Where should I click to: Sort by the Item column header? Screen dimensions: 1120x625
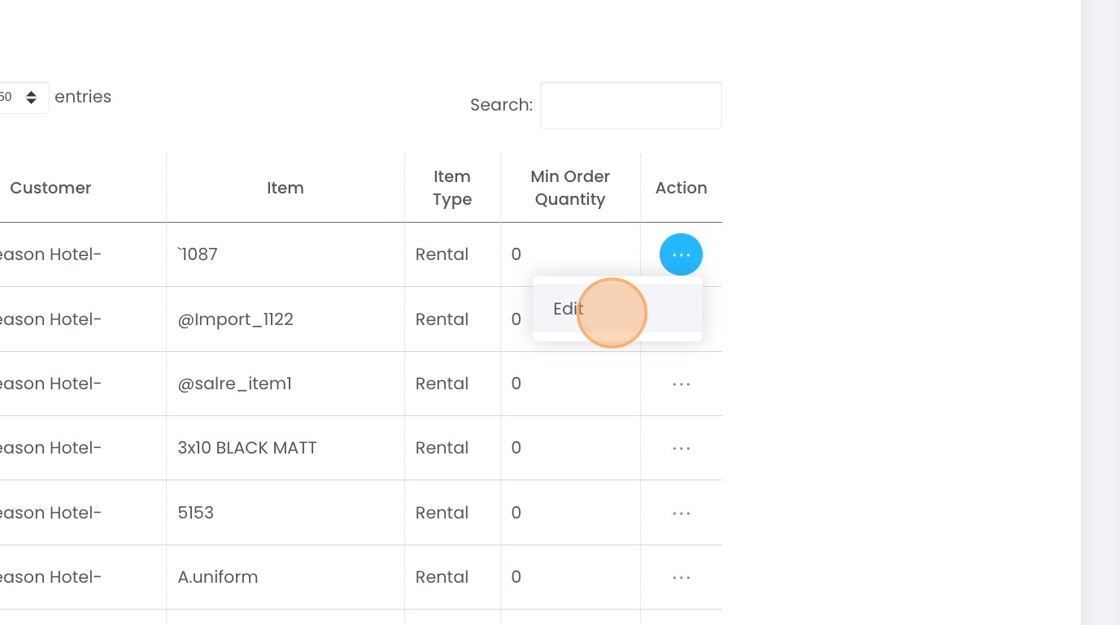(285, 188)
